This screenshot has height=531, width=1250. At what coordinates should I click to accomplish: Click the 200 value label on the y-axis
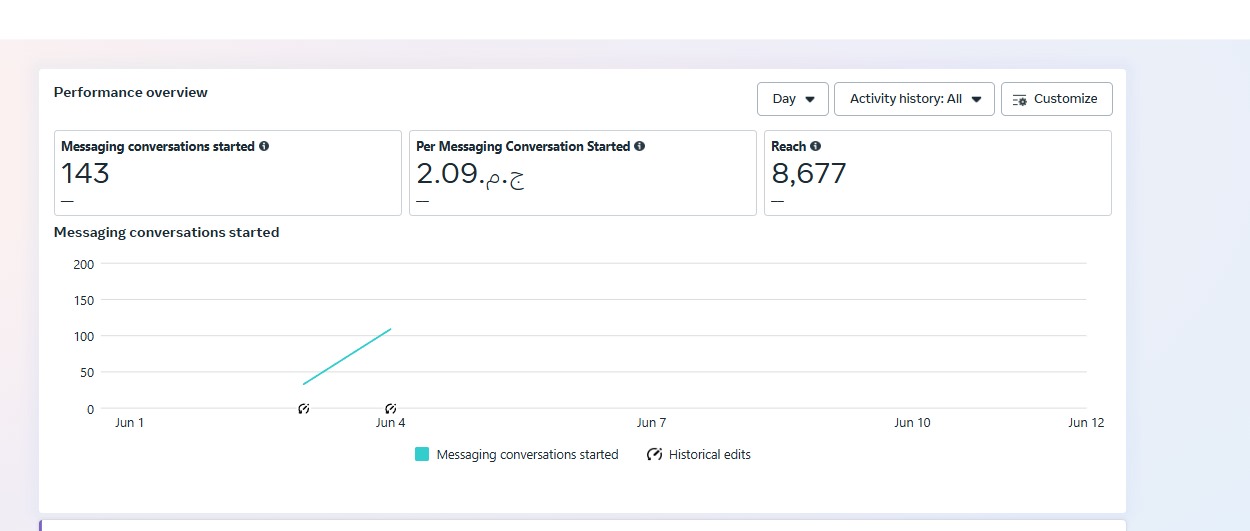(84, 264)
